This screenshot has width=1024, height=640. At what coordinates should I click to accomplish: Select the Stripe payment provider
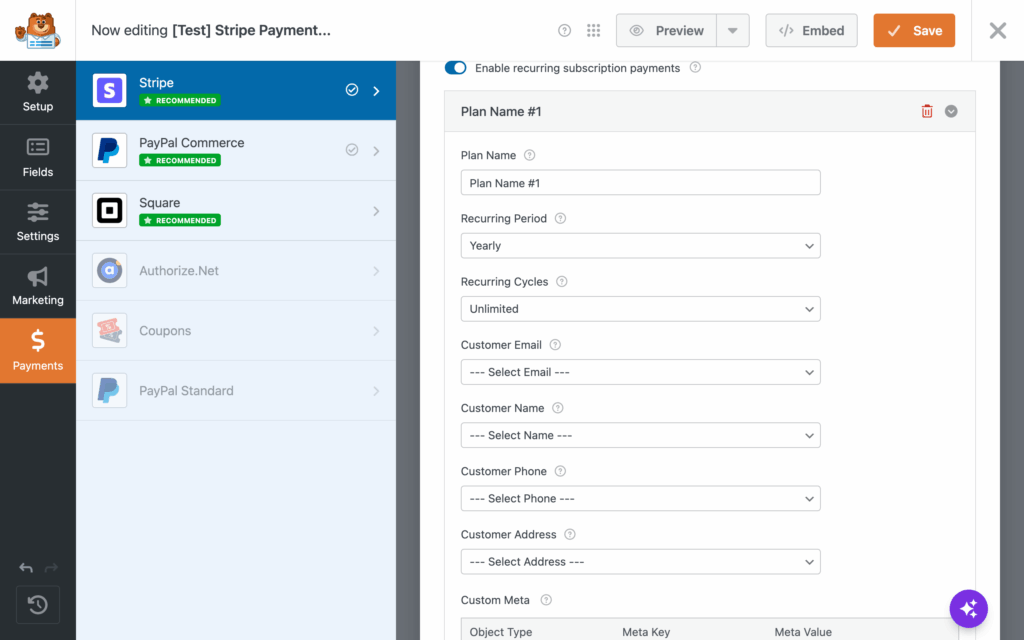(x=236, y=91)
